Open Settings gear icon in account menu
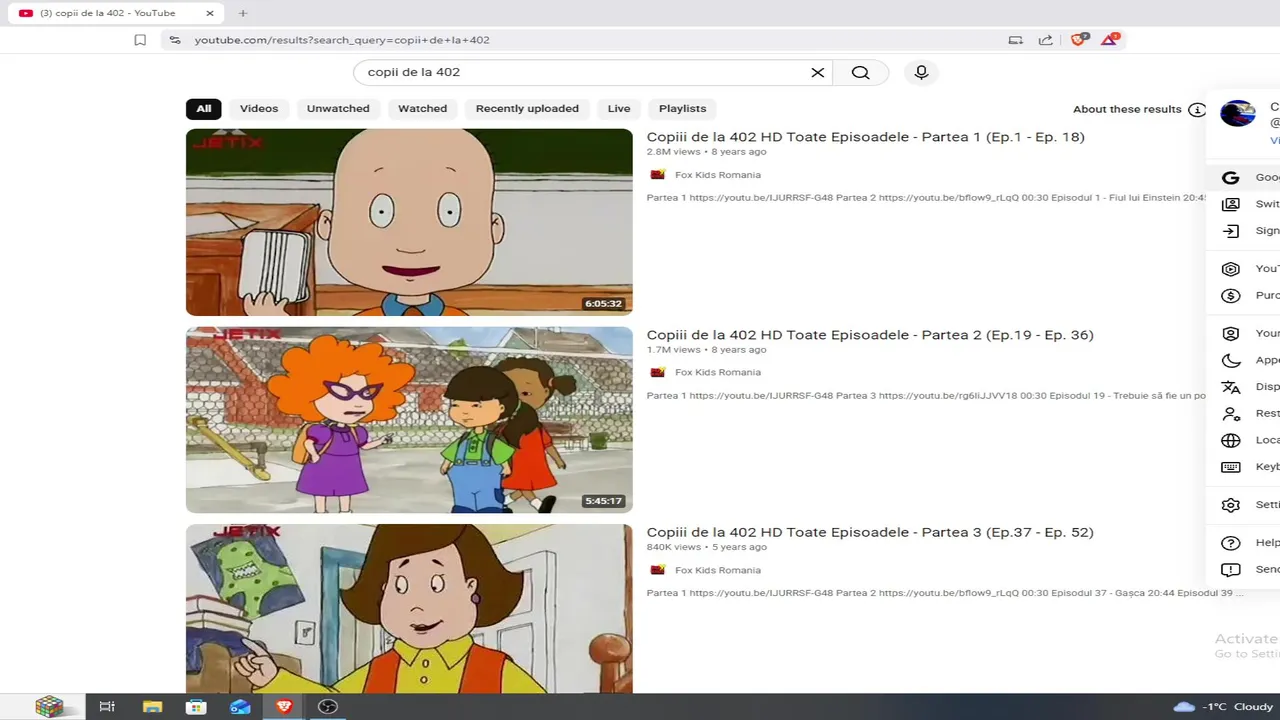1280x720 pixels. 1231,505
